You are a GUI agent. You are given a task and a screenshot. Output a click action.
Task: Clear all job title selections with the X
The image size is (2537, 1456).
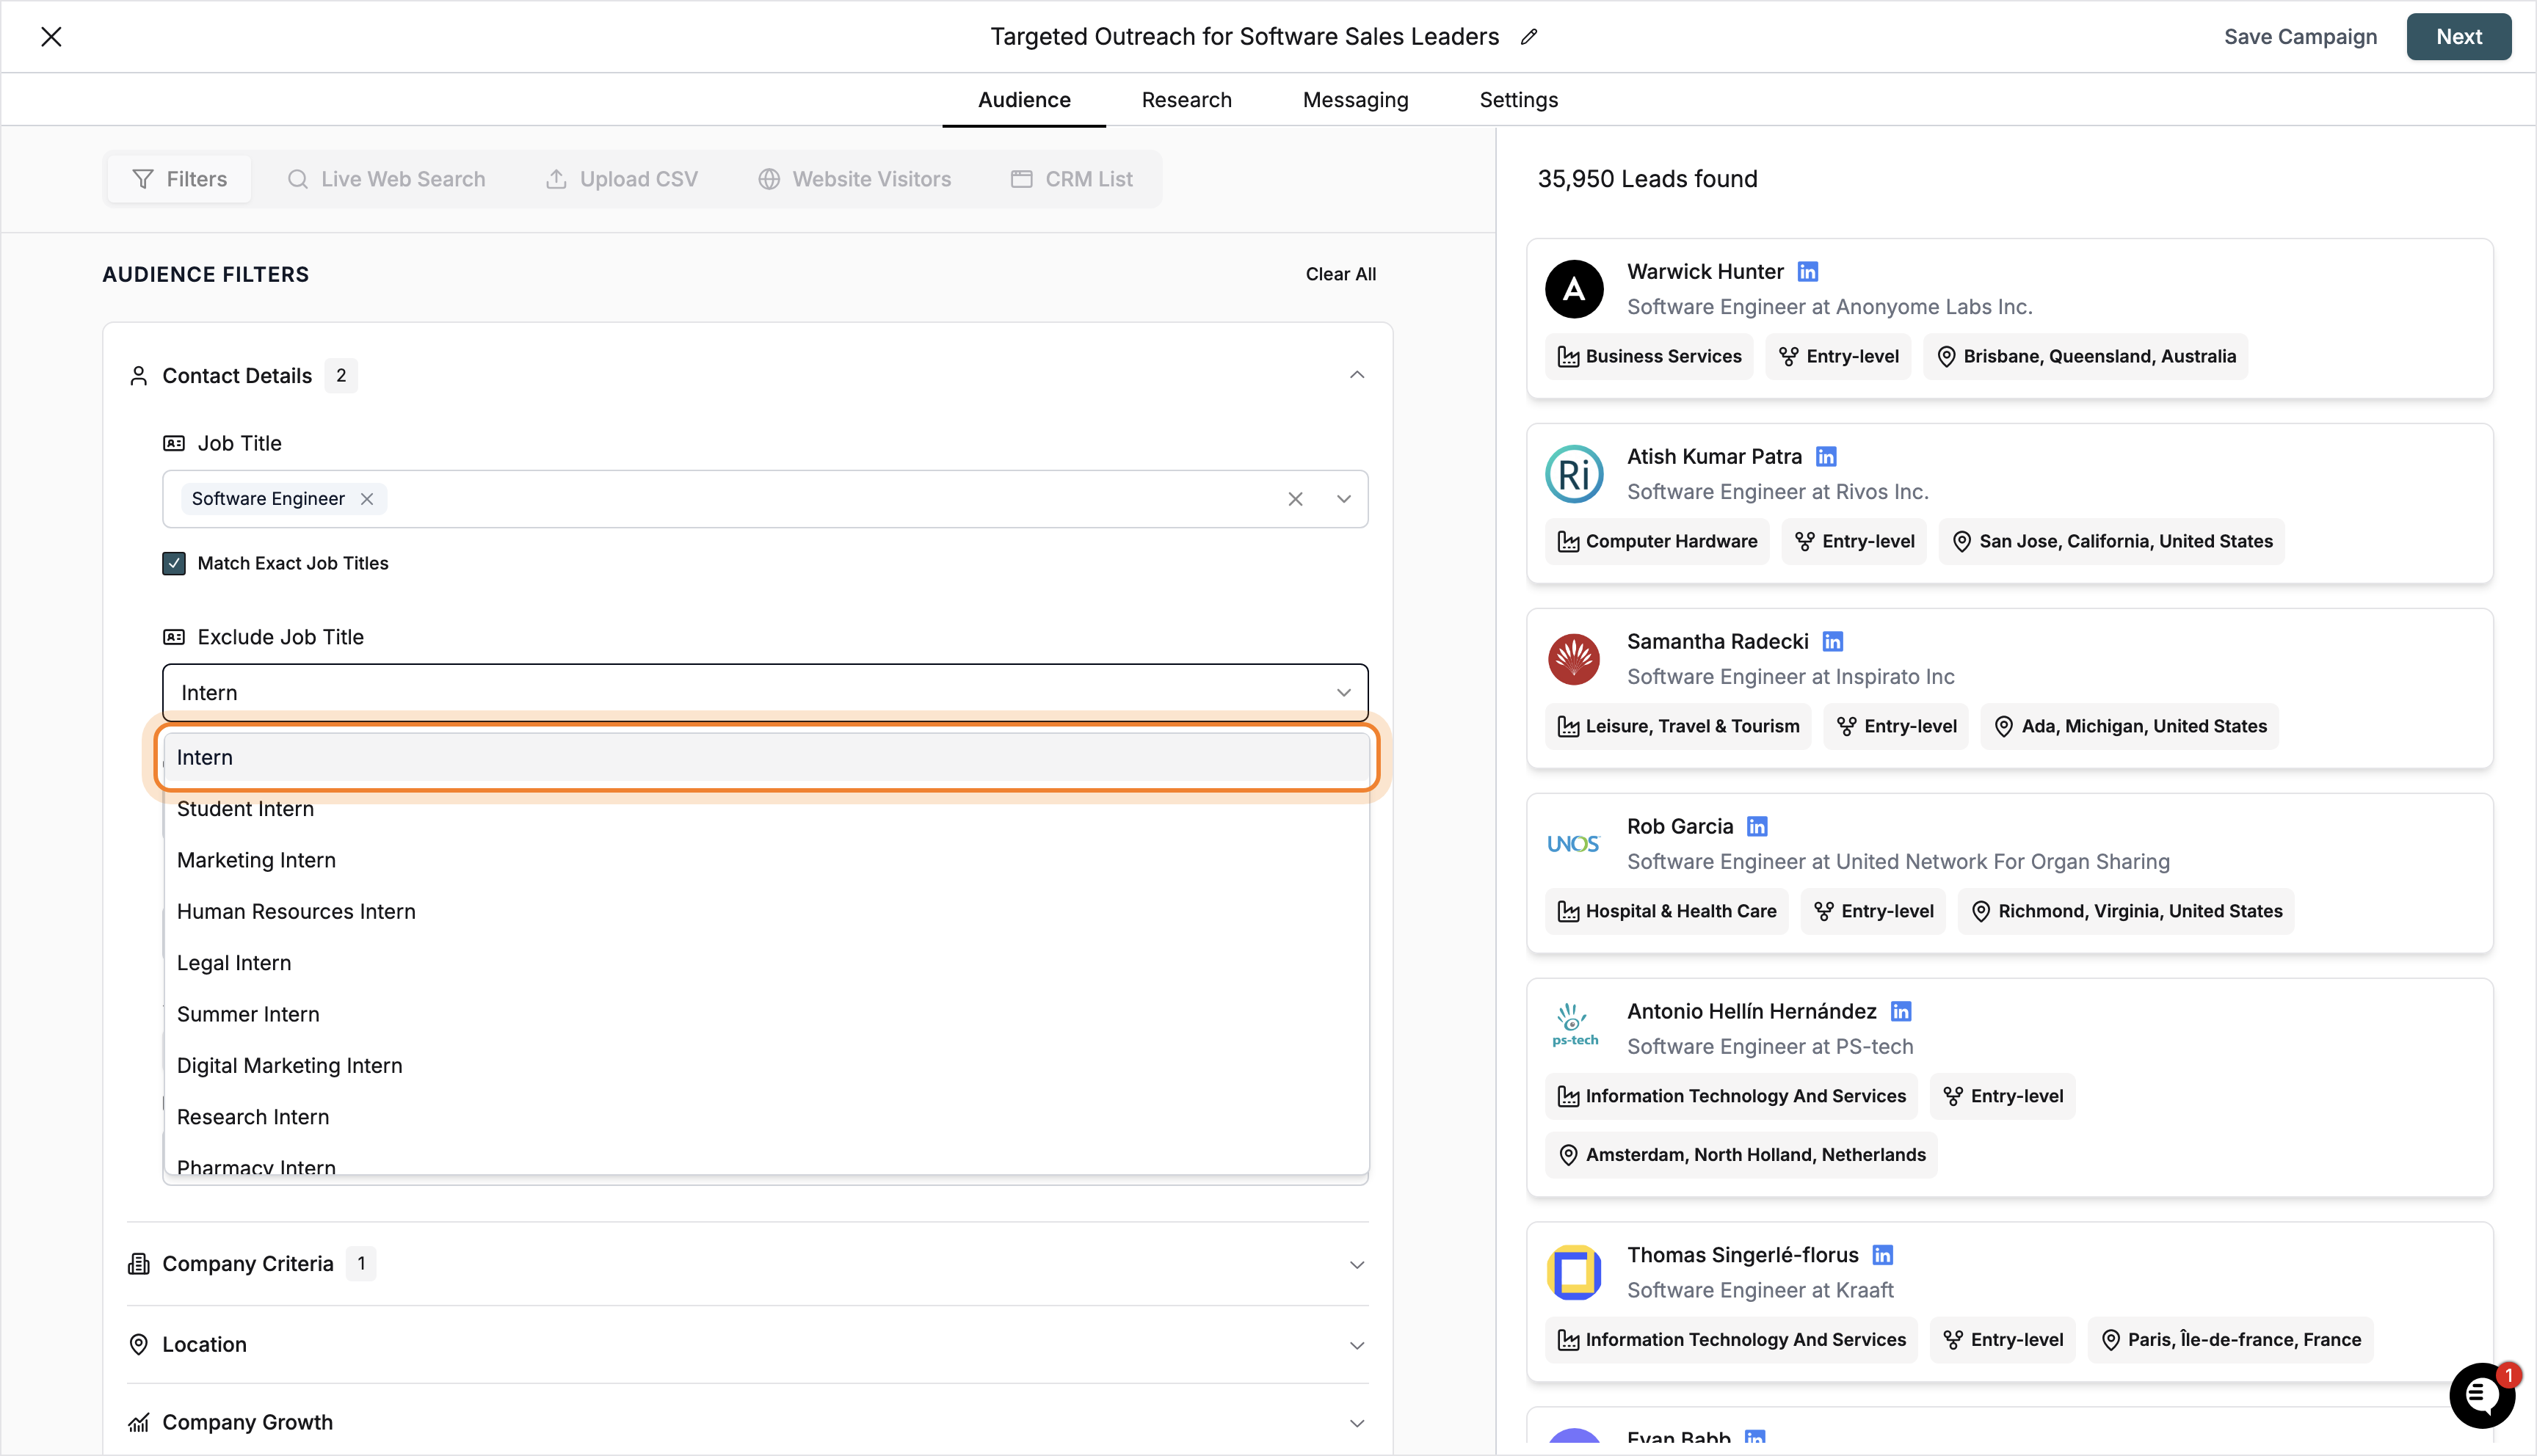(x=1296, y=498)
